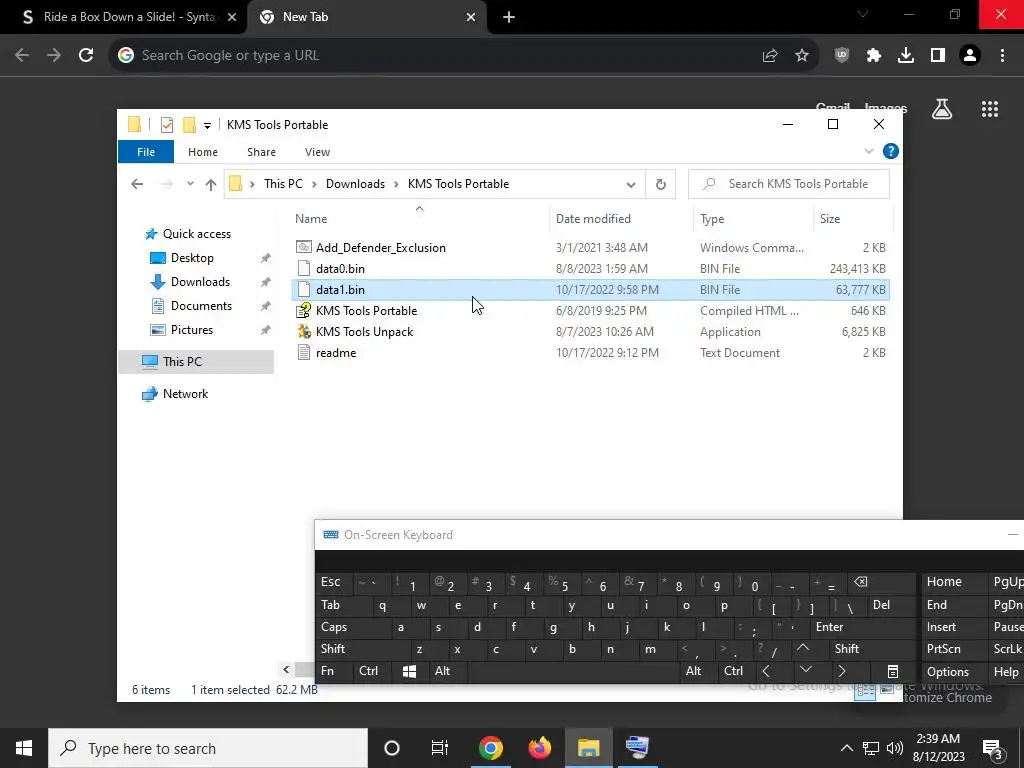
Task: Open Chrome from taskbar
Action: click(x=490, y=748)
